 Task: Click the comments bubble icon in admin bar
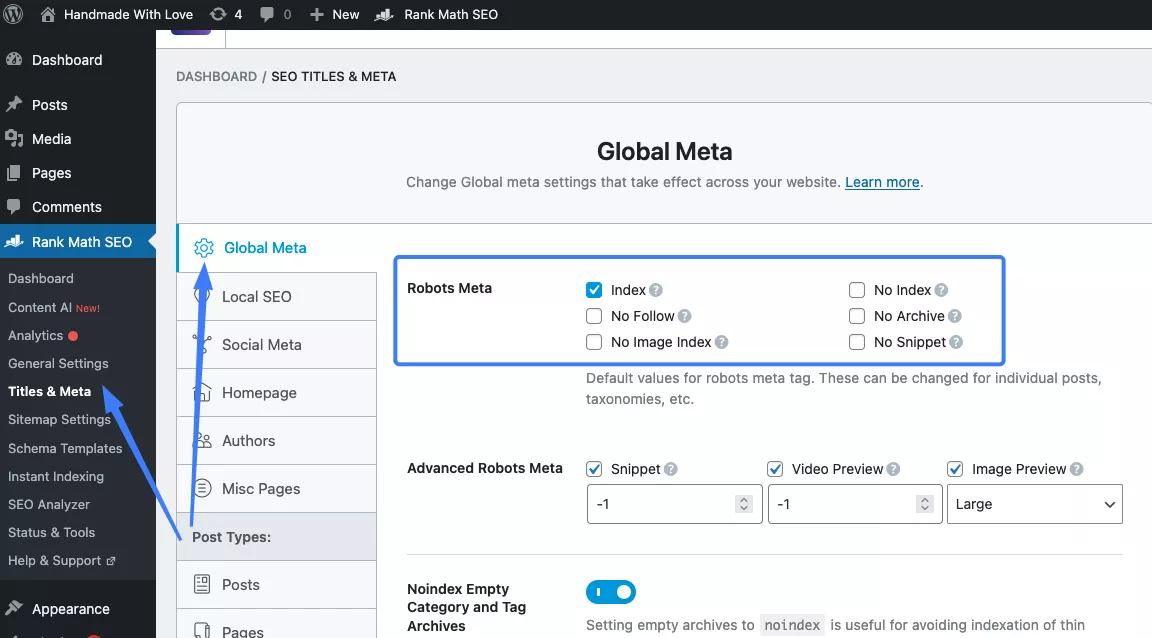pyautogui.click(x=266, y=14)
